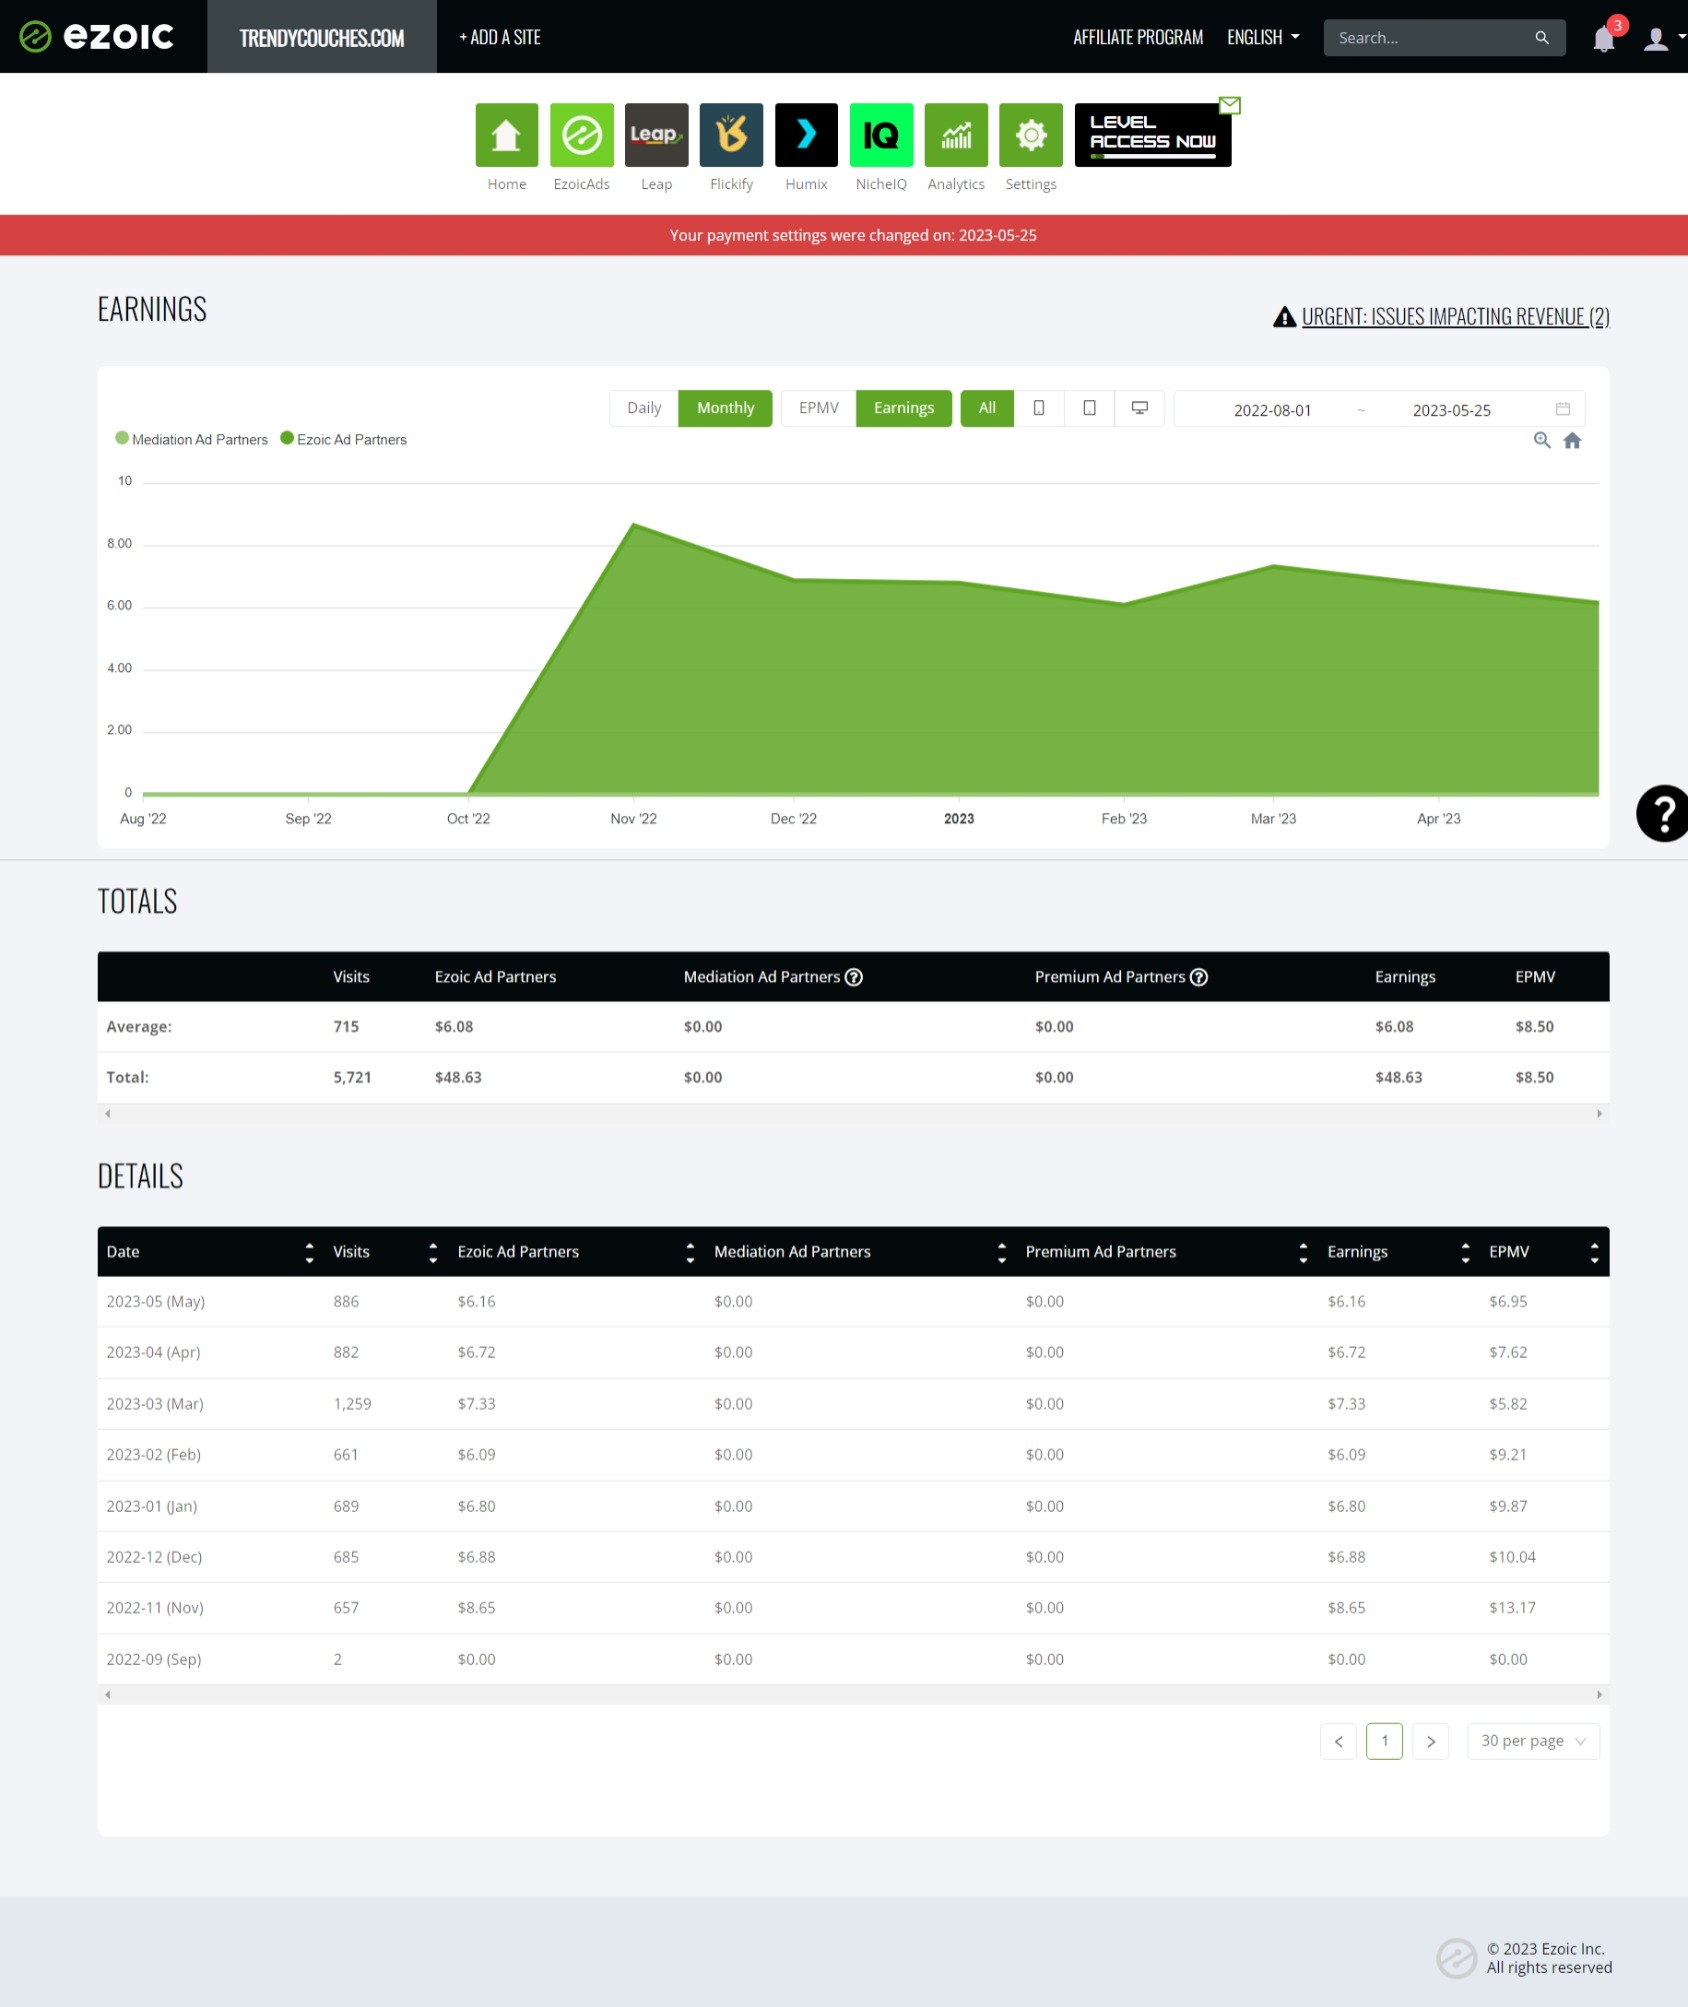This screenshot has width=1688, height=2007.
Task: Toggle Ezoic Ad Partners legend series
Action: coord(344,439)
